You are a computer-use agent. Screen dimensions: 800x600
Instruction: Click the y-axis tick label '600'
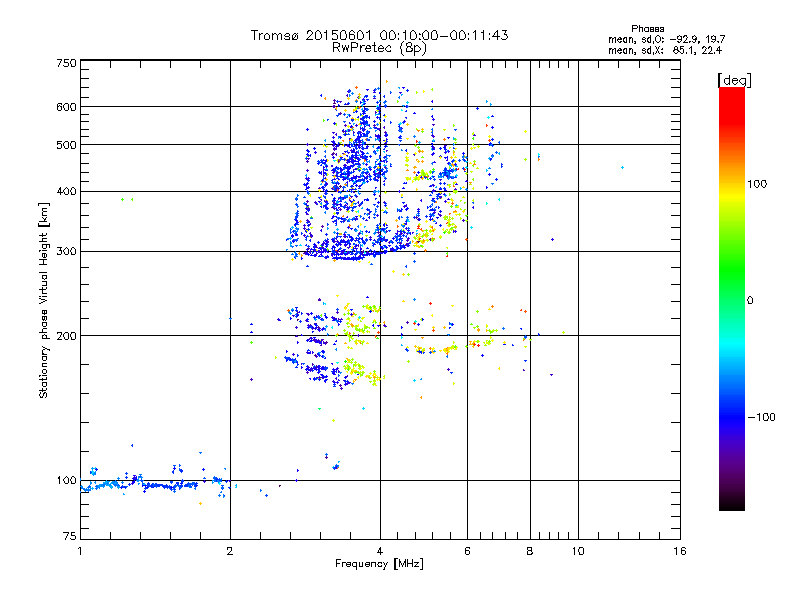pyautogui.click(x=66, y=107)
